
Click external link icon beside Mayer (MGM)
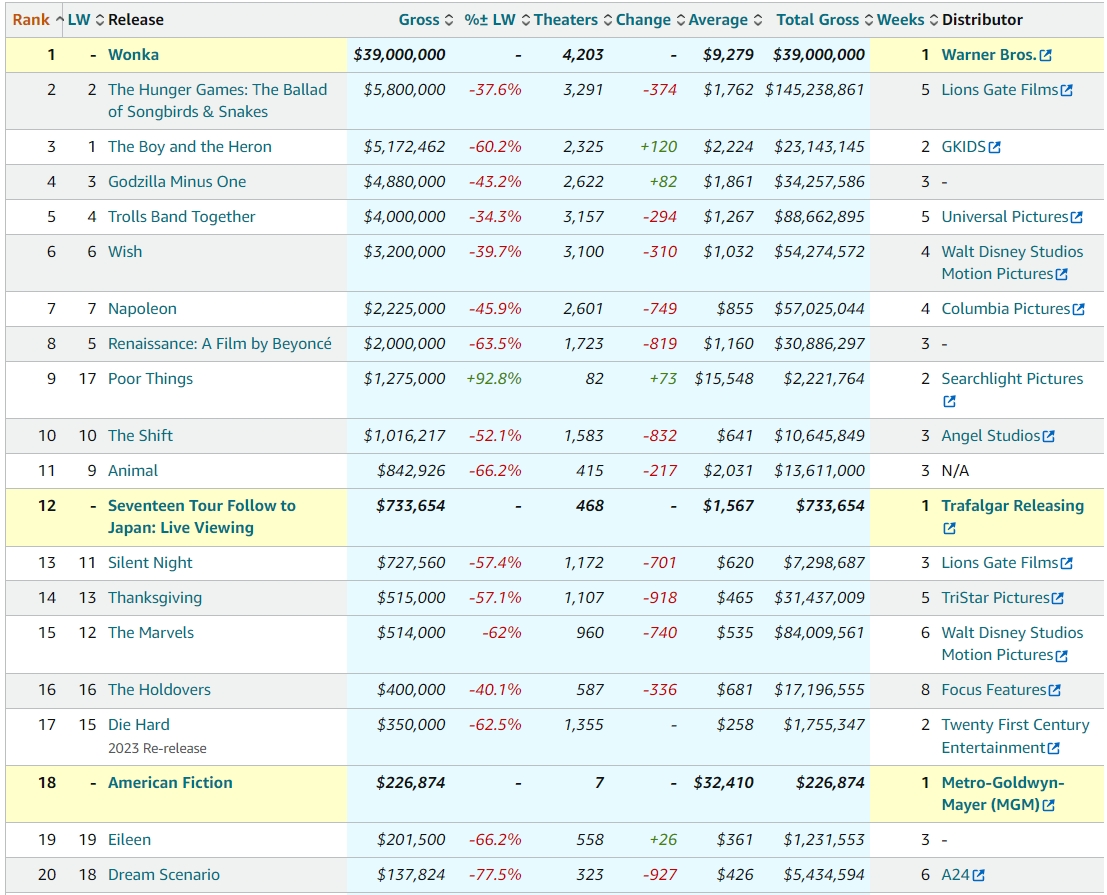[1048, 805]
